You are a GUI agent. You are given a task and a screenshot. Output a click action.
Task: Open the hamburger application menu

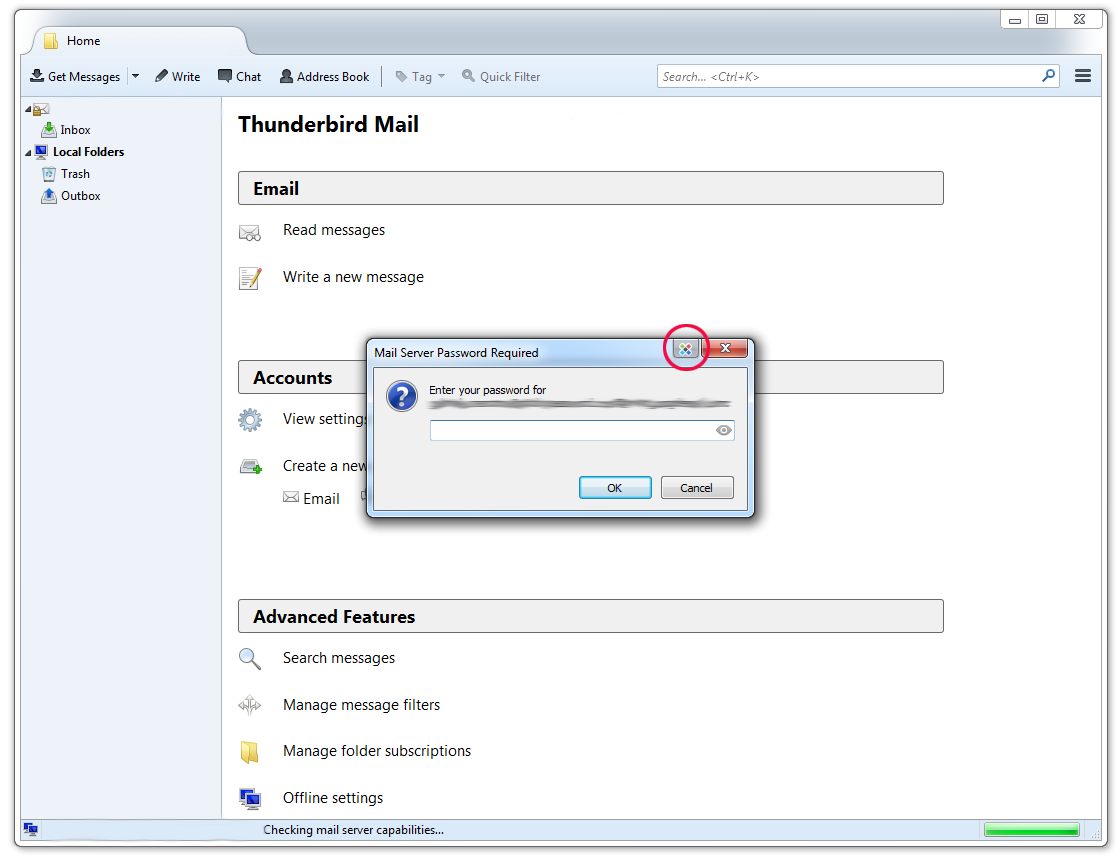coord(1082,76)
